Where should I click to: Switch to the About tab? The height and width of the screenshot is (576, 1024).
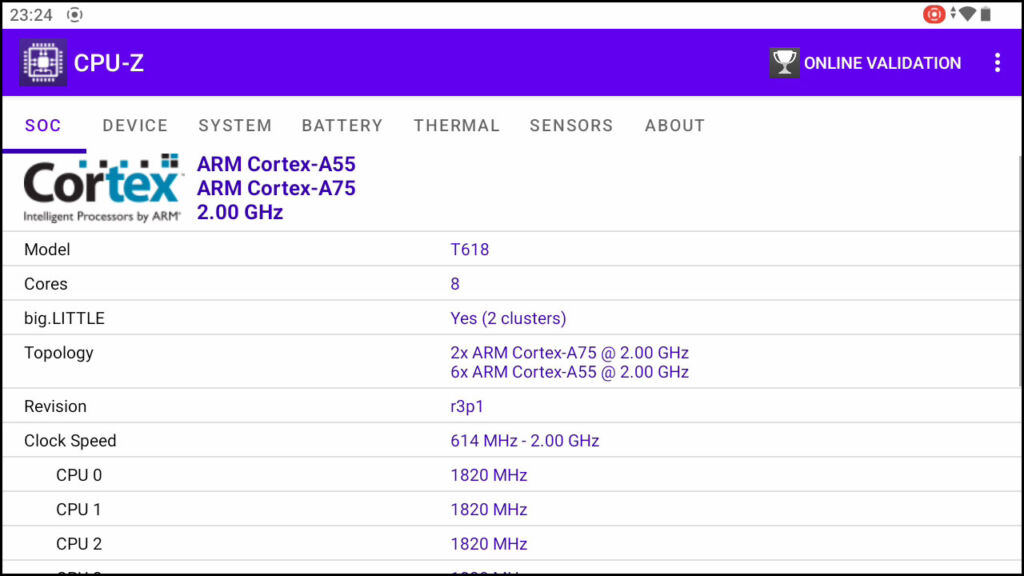(x=674, y=126)
